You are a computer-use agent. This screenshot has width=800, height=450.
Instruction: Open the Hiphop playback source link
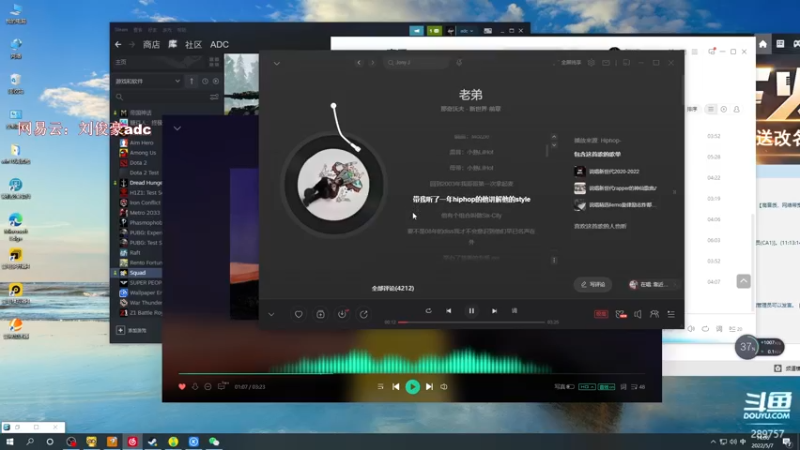610,140
